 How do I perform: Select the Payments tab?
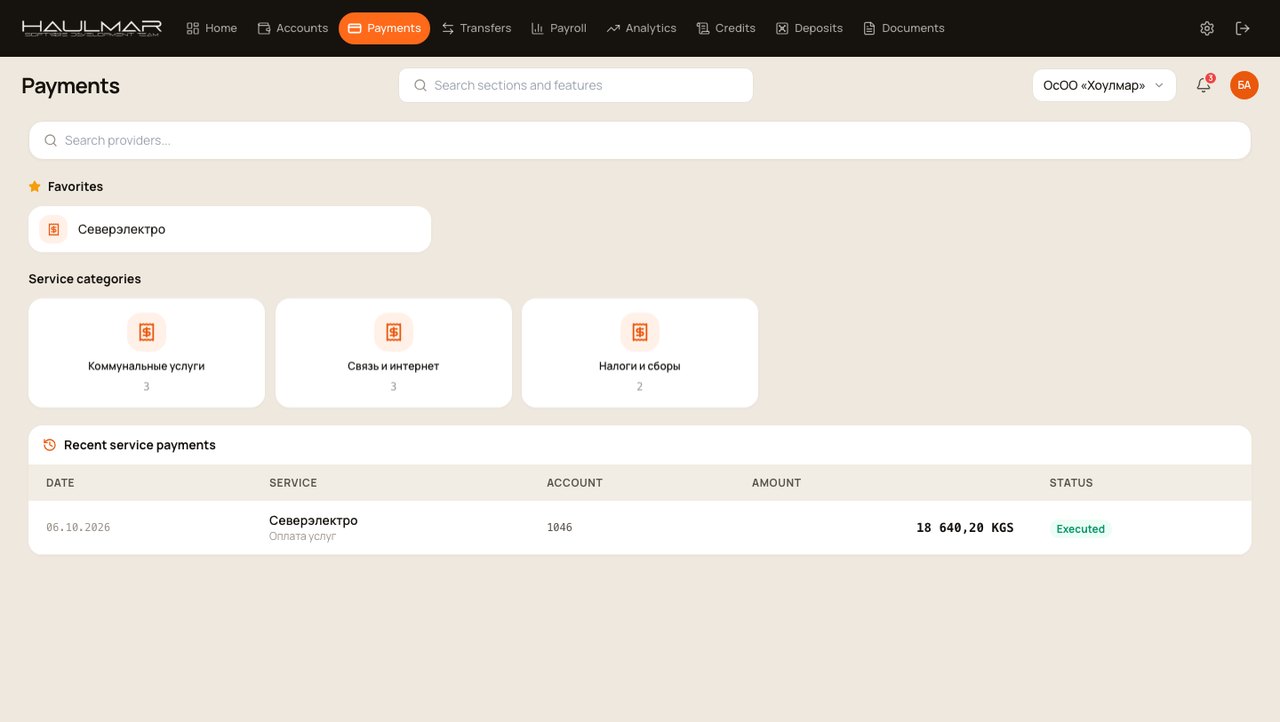(x=384, y=28)
